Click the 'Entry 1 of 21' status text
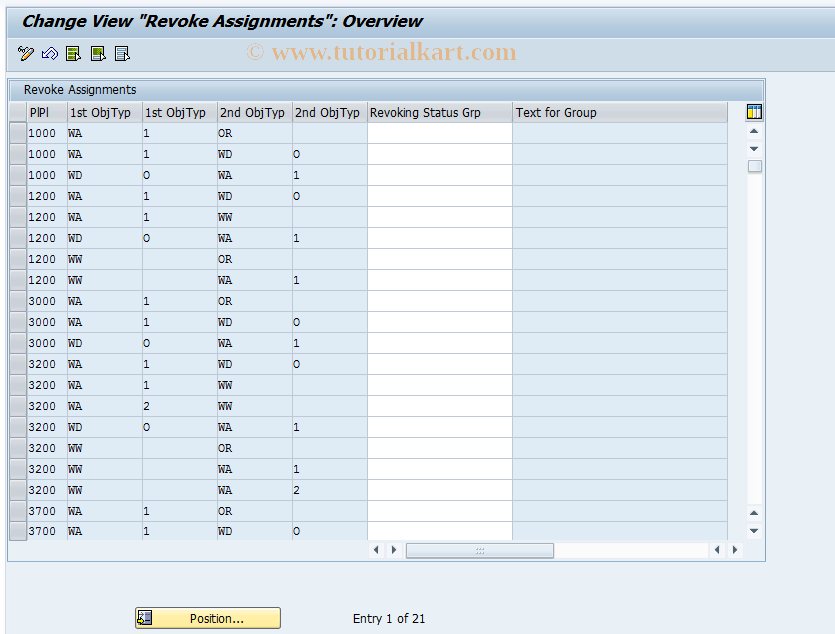The height and width of the screenshot is (634, 835). coord(389,619)
